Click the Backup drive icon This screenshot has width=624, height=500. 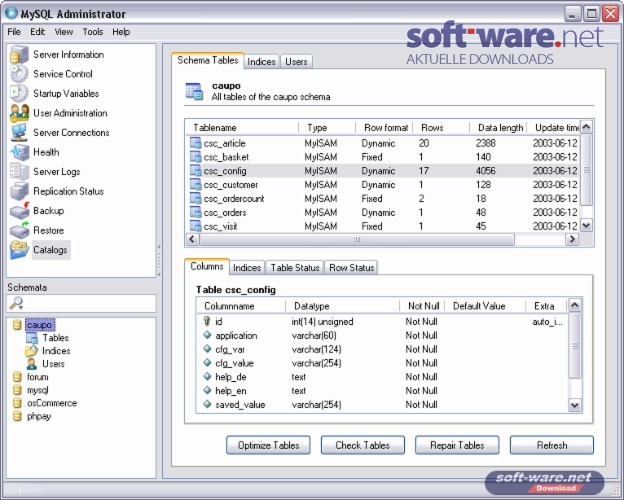[19, 211]
